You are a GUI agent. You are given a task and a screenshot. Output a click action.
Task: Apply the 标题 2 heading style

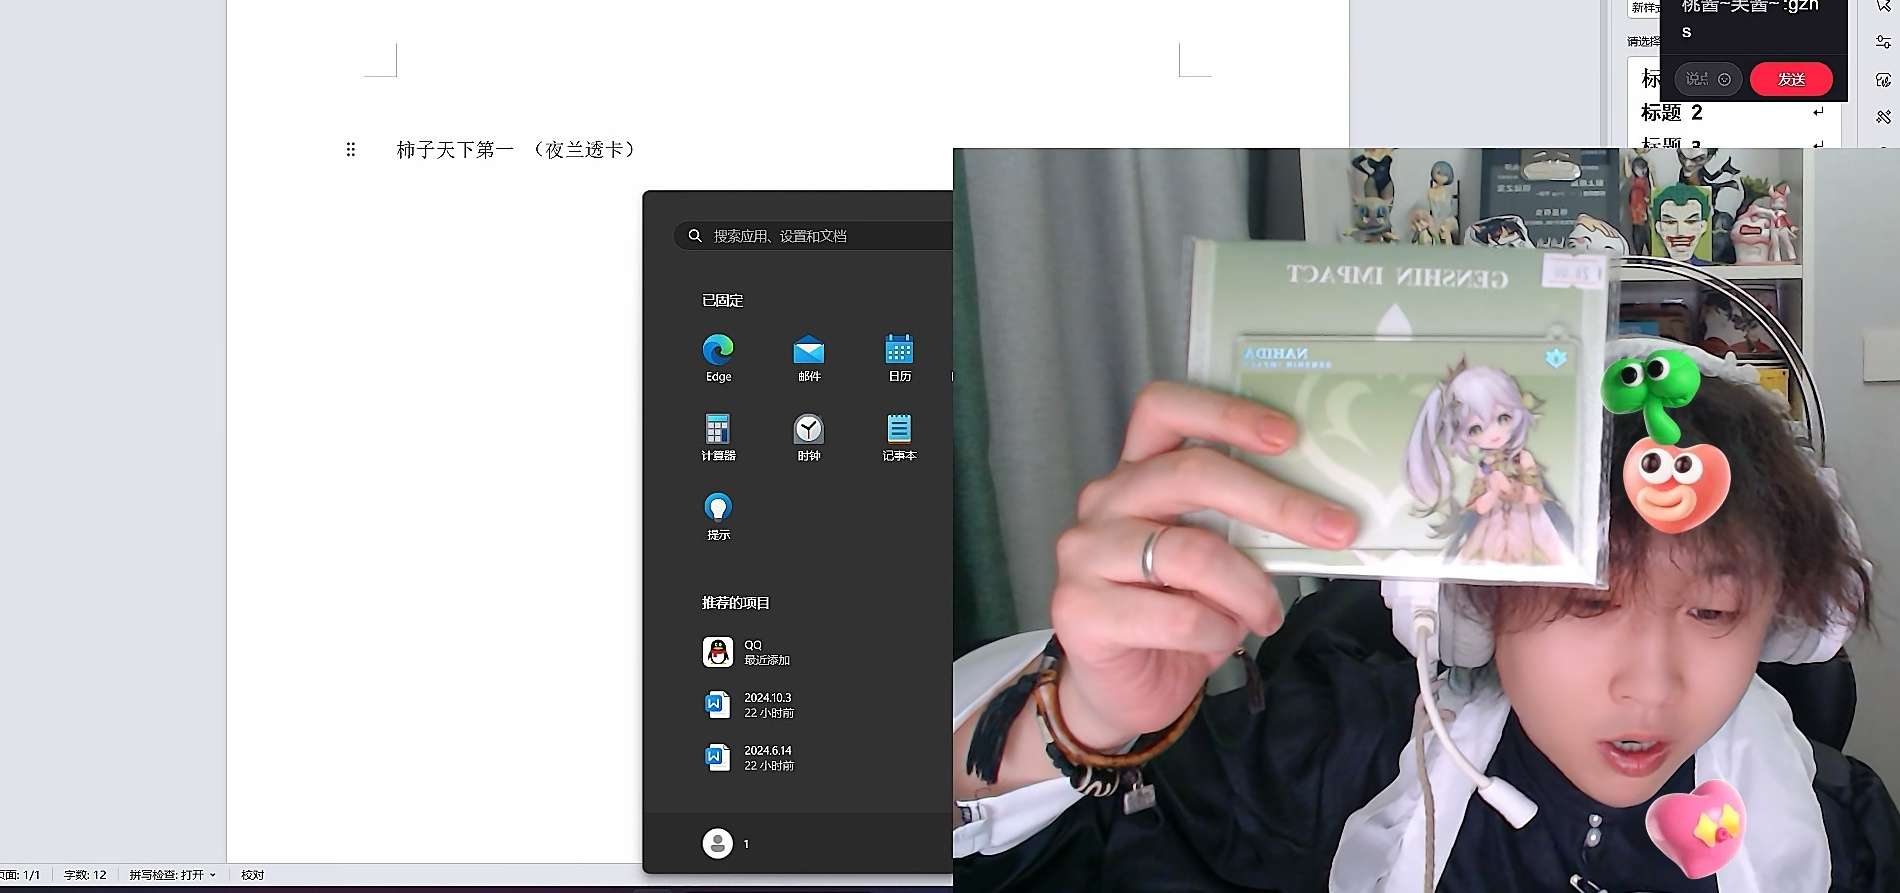[x=1732, y=112]
